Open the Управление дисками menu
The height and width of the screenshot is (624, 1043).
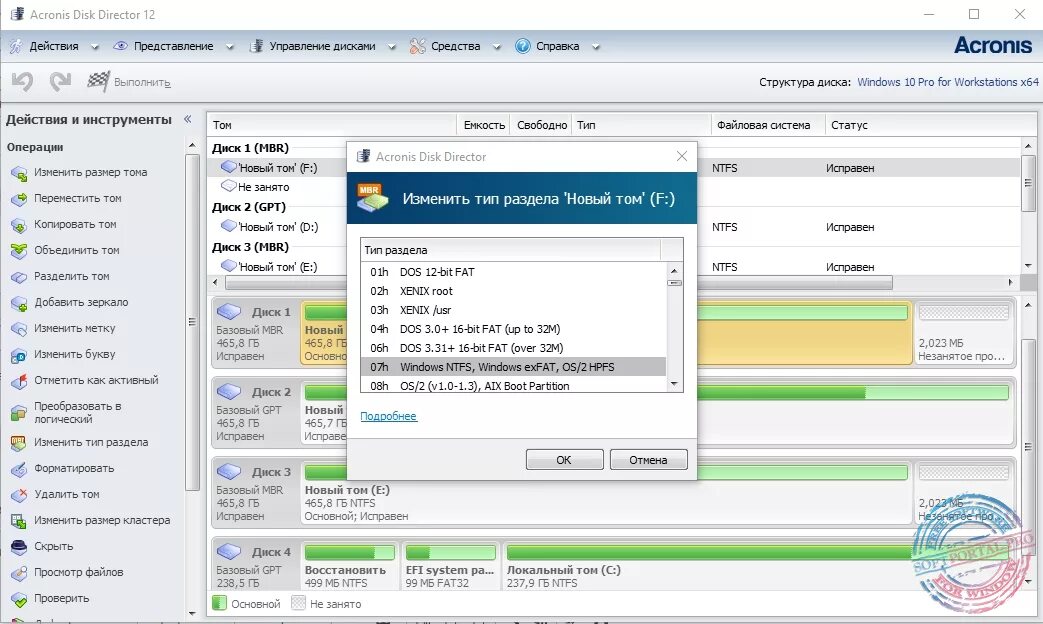[x=322, y=47]
